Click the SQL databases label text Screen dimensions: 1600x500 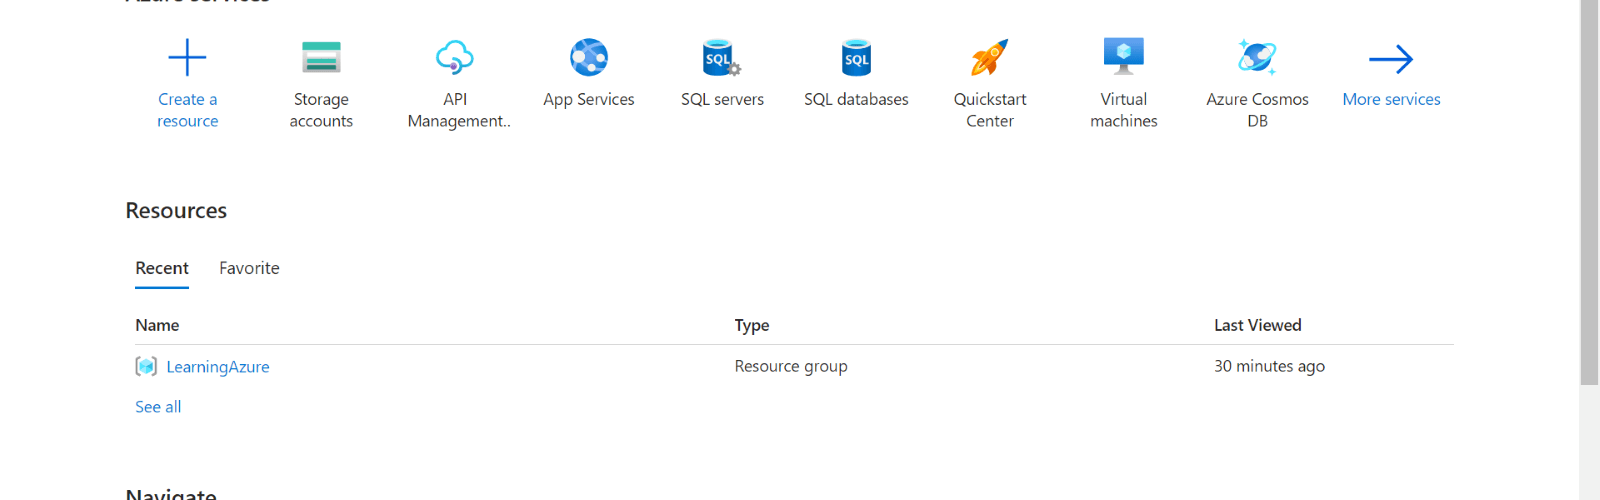[x=856, y=99]
